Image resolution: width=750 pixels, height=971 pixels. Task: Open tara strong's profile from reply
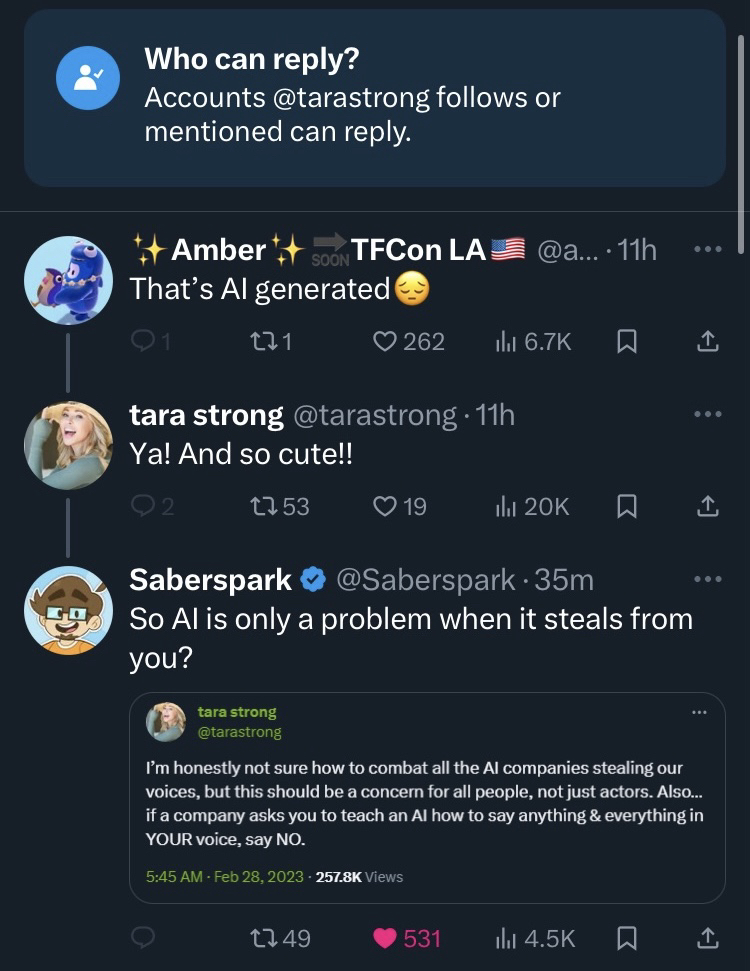point(207,415)
